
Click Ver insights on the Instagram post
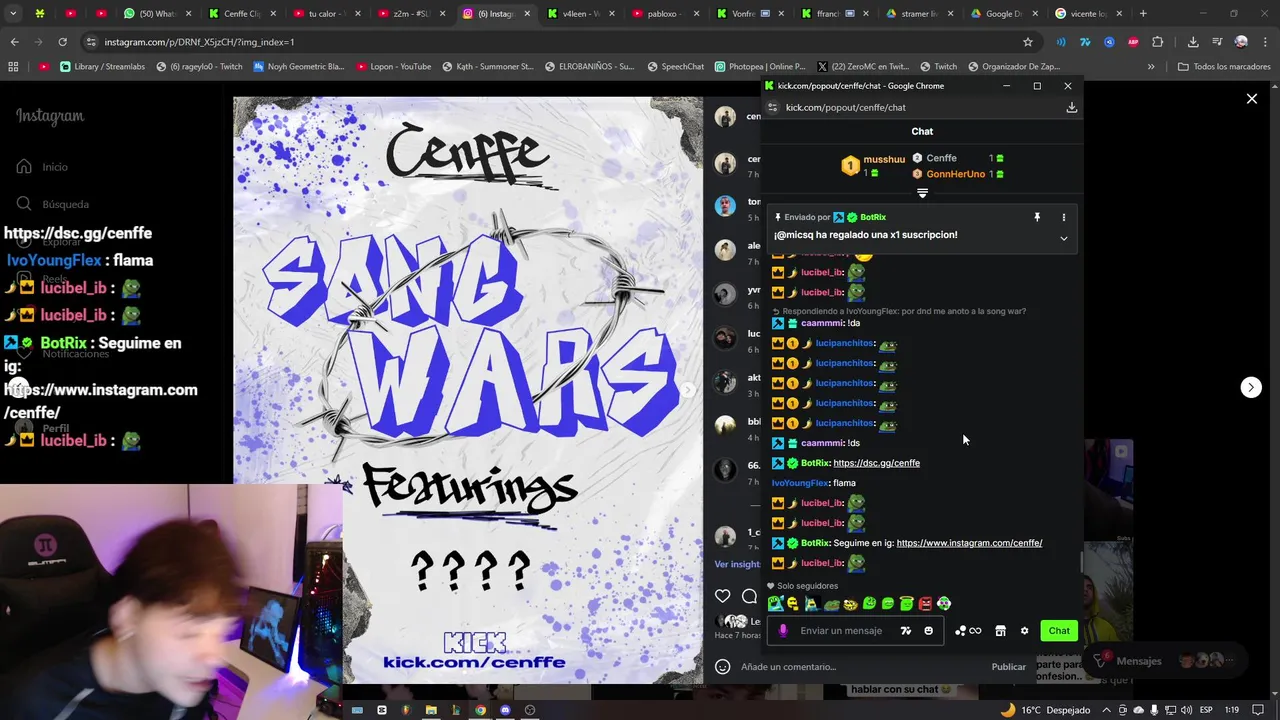737,564
